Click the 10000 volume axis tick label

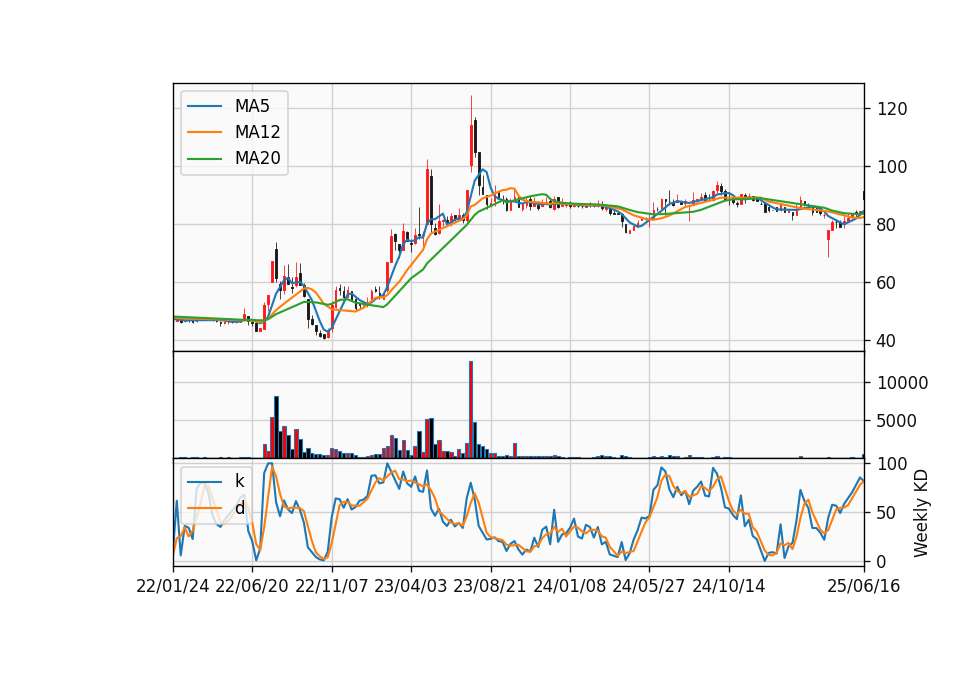[x=902, y=383]
